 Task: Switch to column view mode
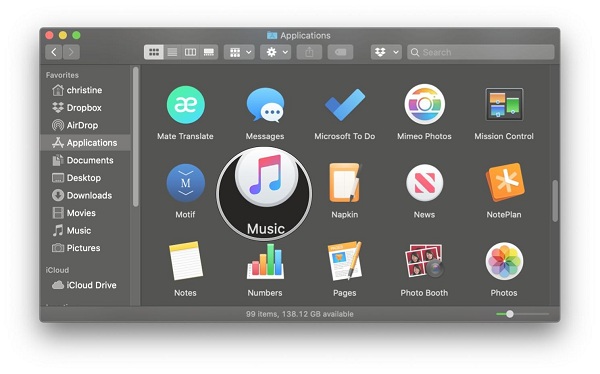point(191,52)
